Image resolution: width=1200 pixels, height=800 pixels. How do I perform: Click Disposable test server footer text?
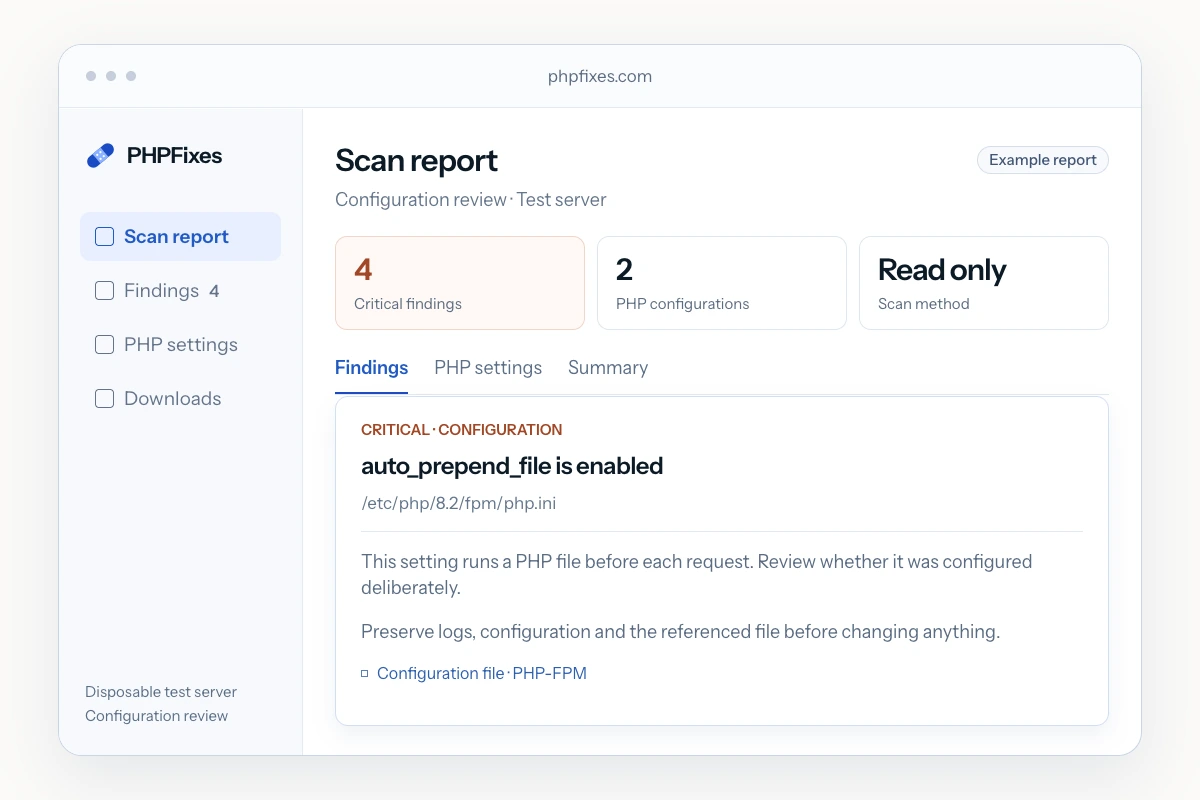coord(161,692)
